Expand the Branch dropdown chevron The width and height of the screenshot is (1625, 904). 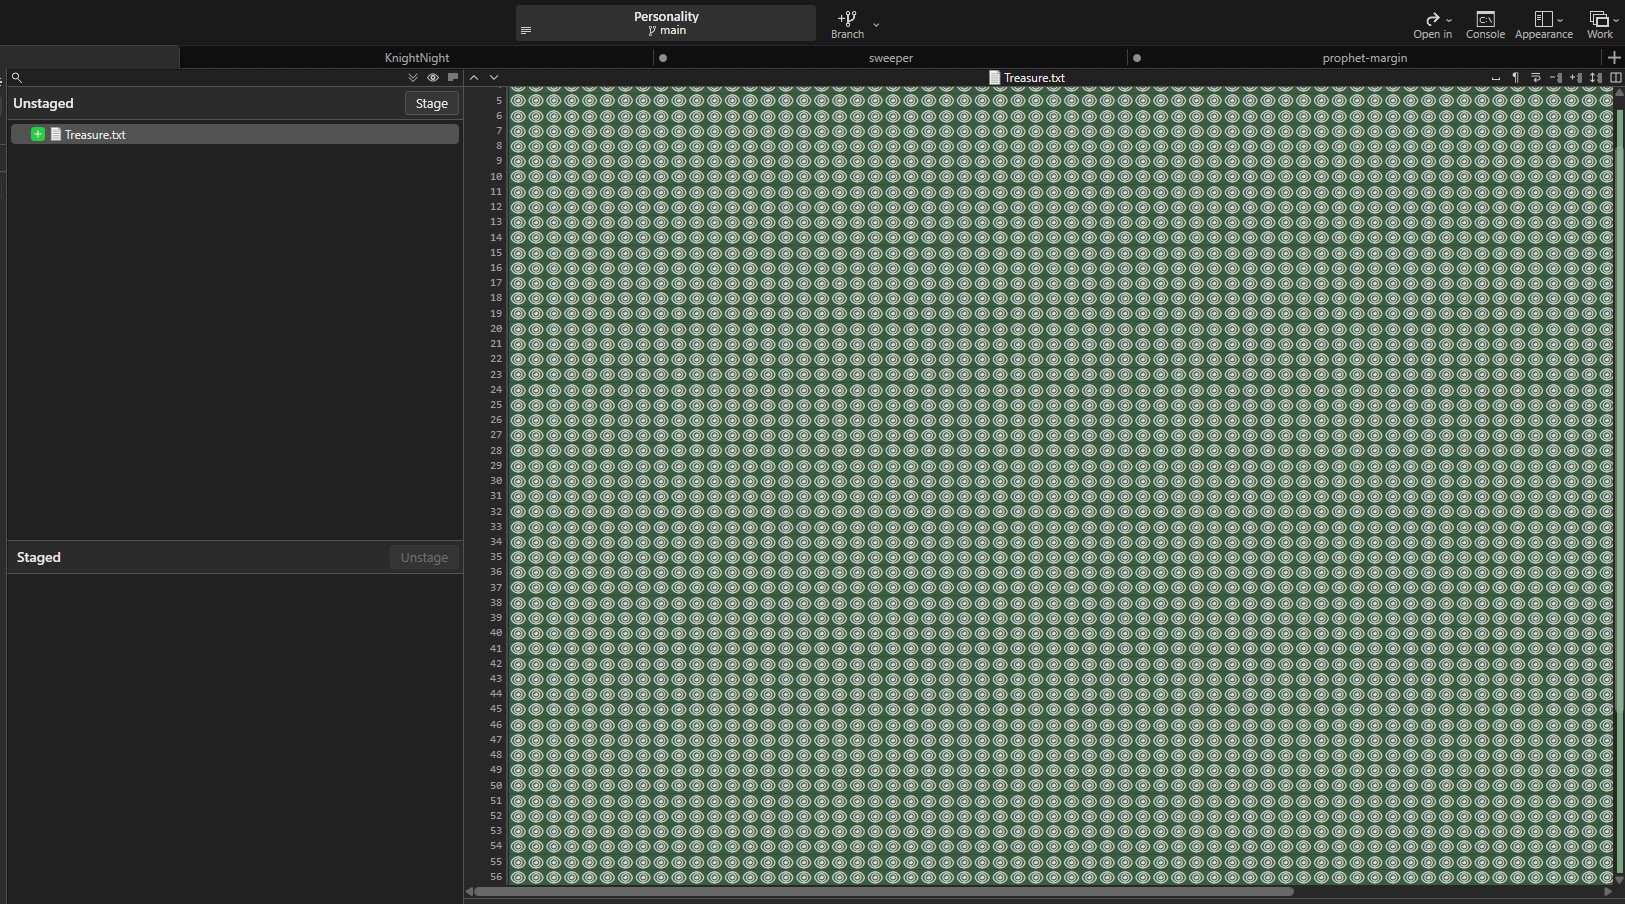pyautogui.click(x=876, y=25)
